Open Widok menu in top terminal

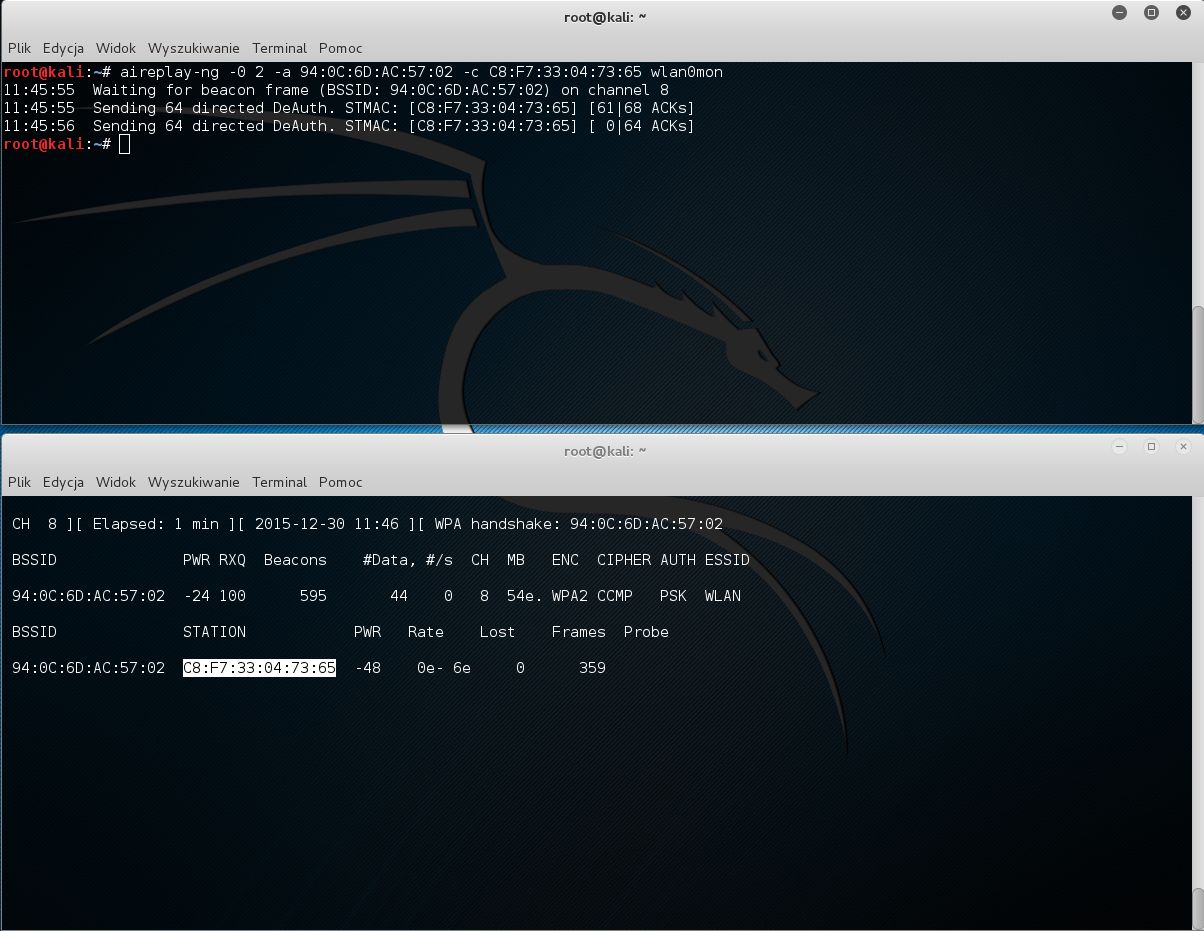pos(116,48)
